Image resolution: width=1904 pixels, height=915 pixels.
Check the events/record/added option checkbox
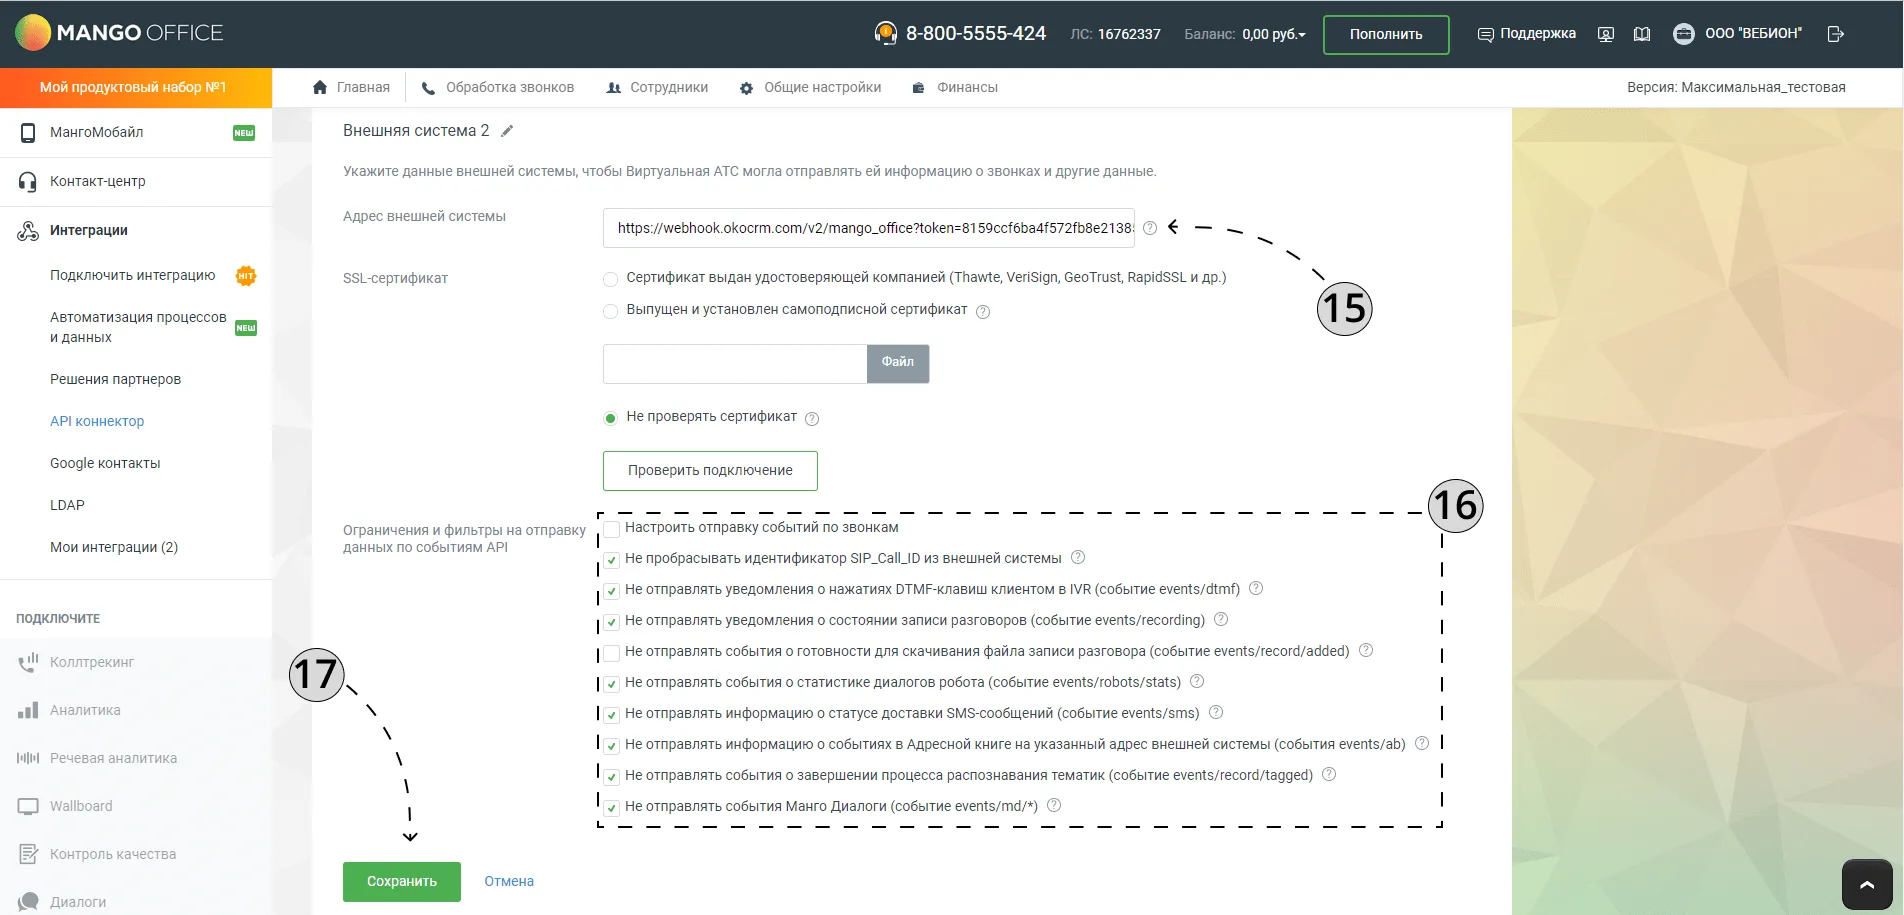pyautogui.click(x=611, y=653)
